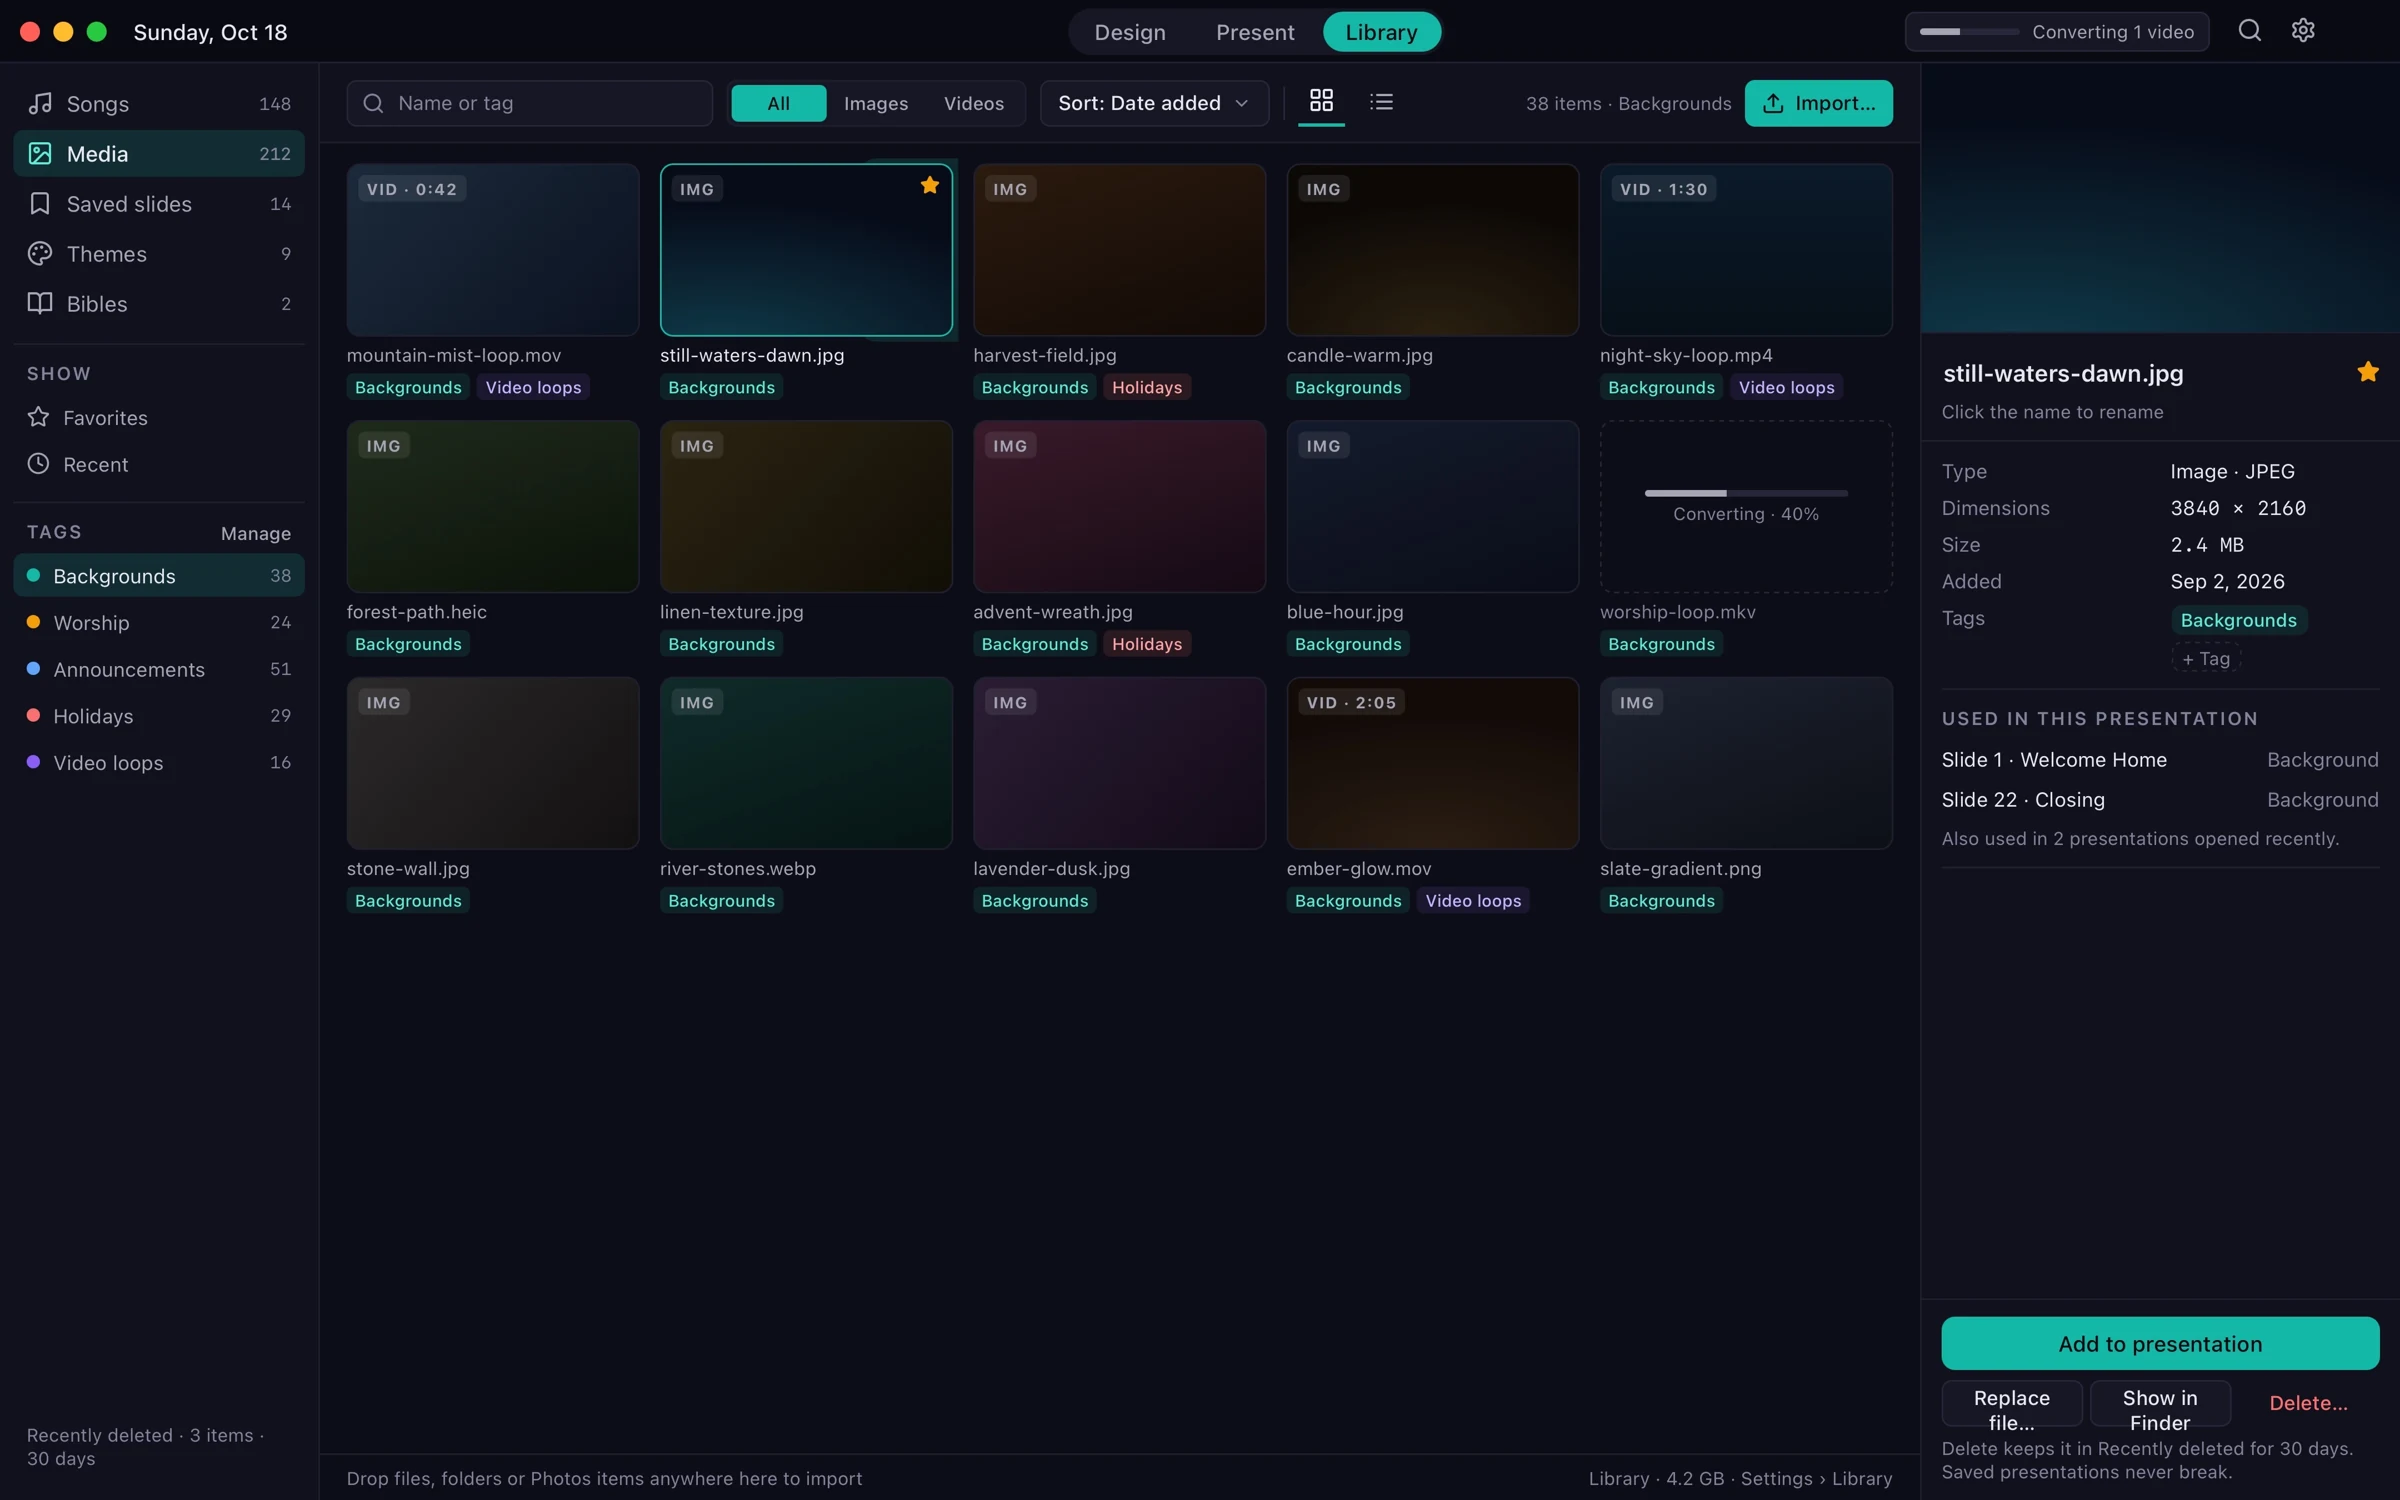Open Saved slides section
The width and height of the screenshot is (2400, 1500).
159,204
